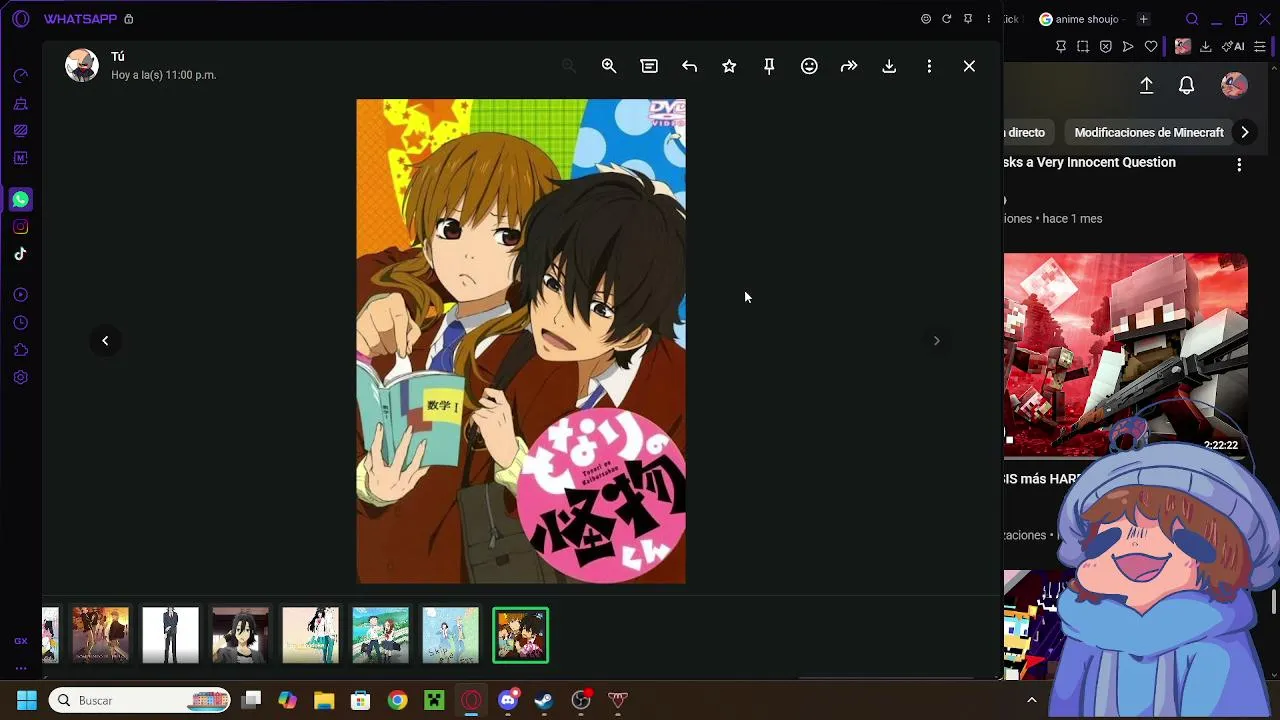Image resolution: width=1280 pixels, height=720 pixels.
Task: Star this image message
Action: (729, 66)
